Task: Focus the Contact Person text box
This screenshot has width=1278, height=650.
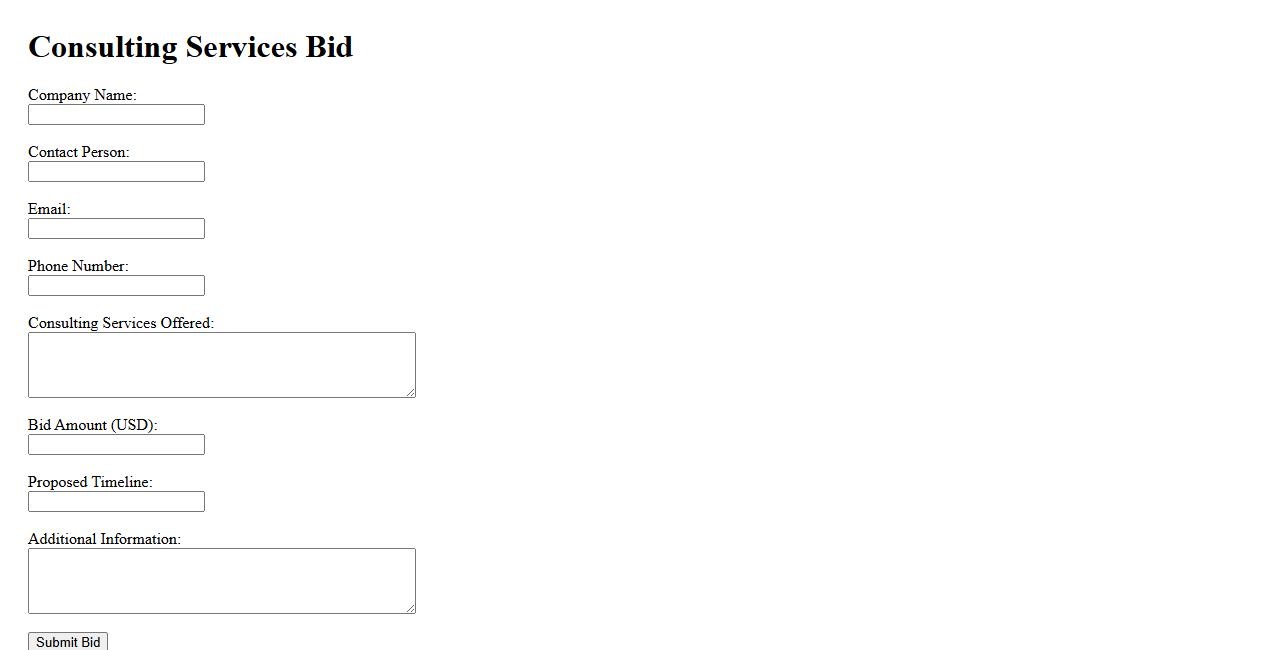Action: point(116,172)
